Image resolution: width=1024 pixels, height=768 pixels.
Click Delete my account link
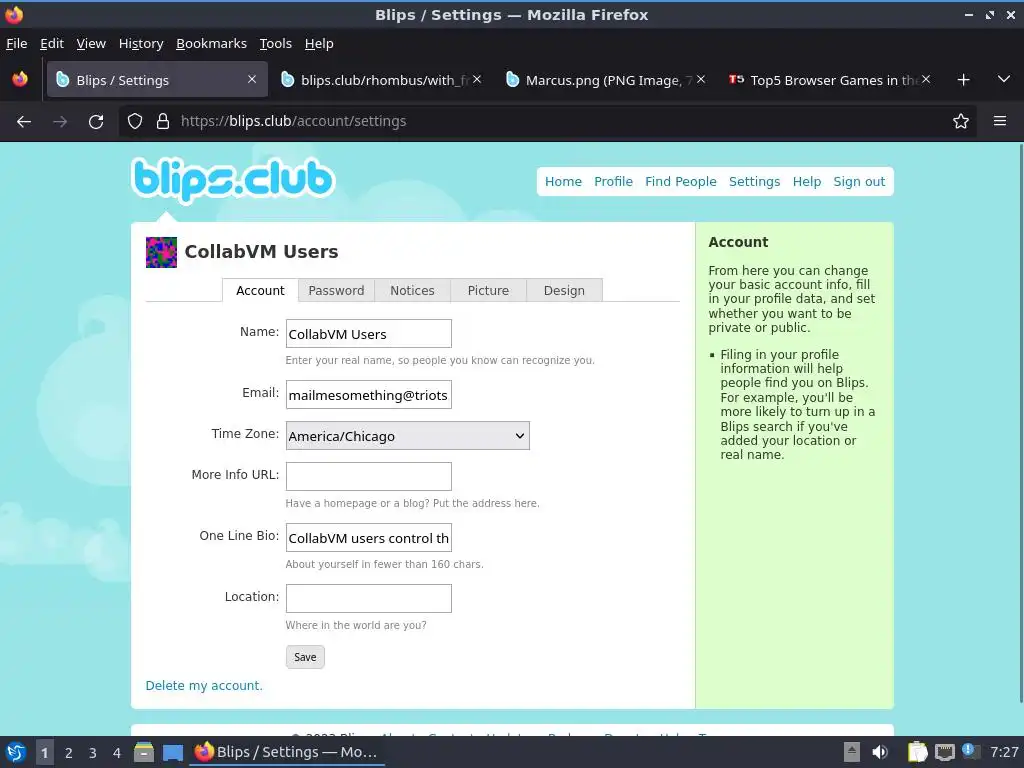click(204, 686)
